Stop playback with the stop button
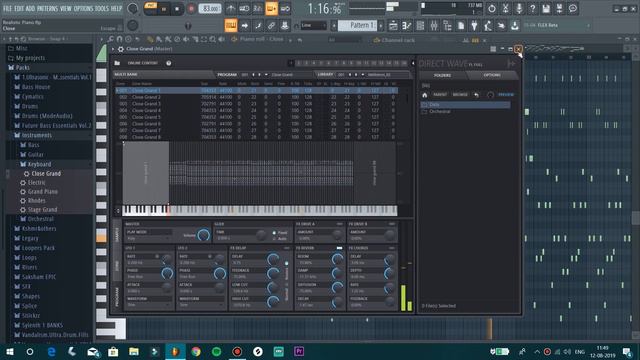Image resolution: width=640 pixels, height=360 pixels. (x=177, y=9)
